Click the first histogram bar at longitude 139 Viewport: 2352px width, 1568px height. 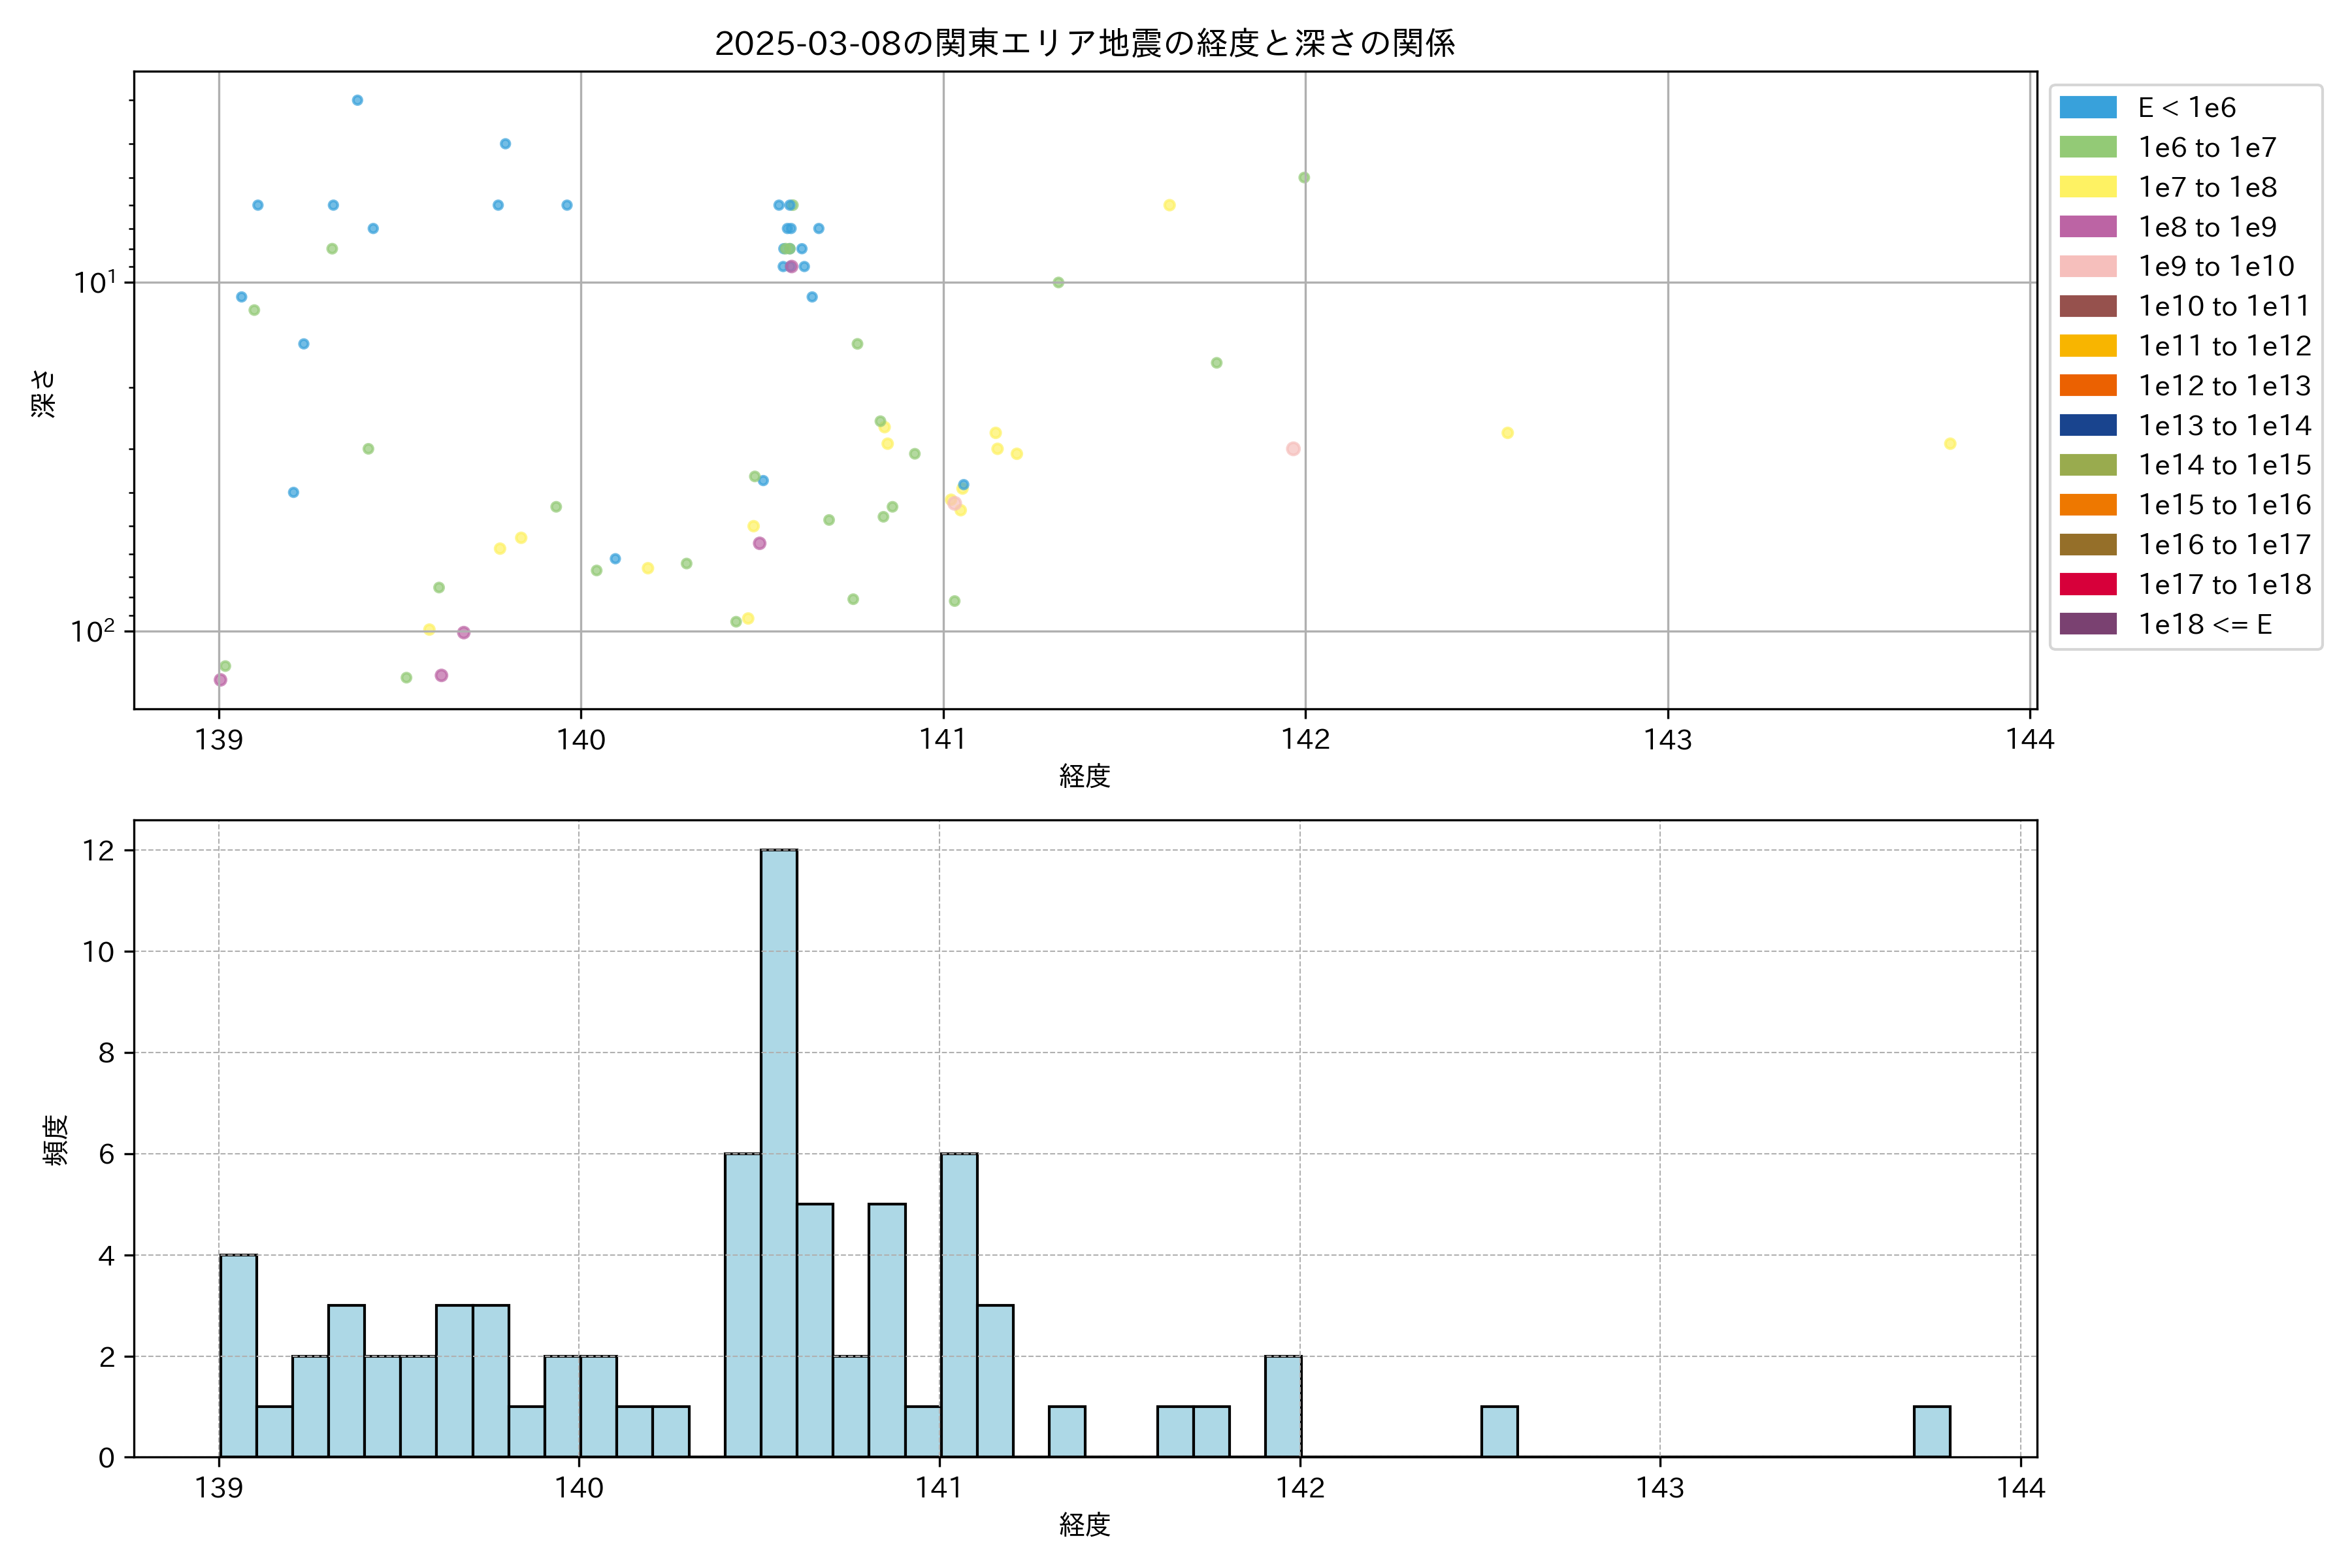238,1355
